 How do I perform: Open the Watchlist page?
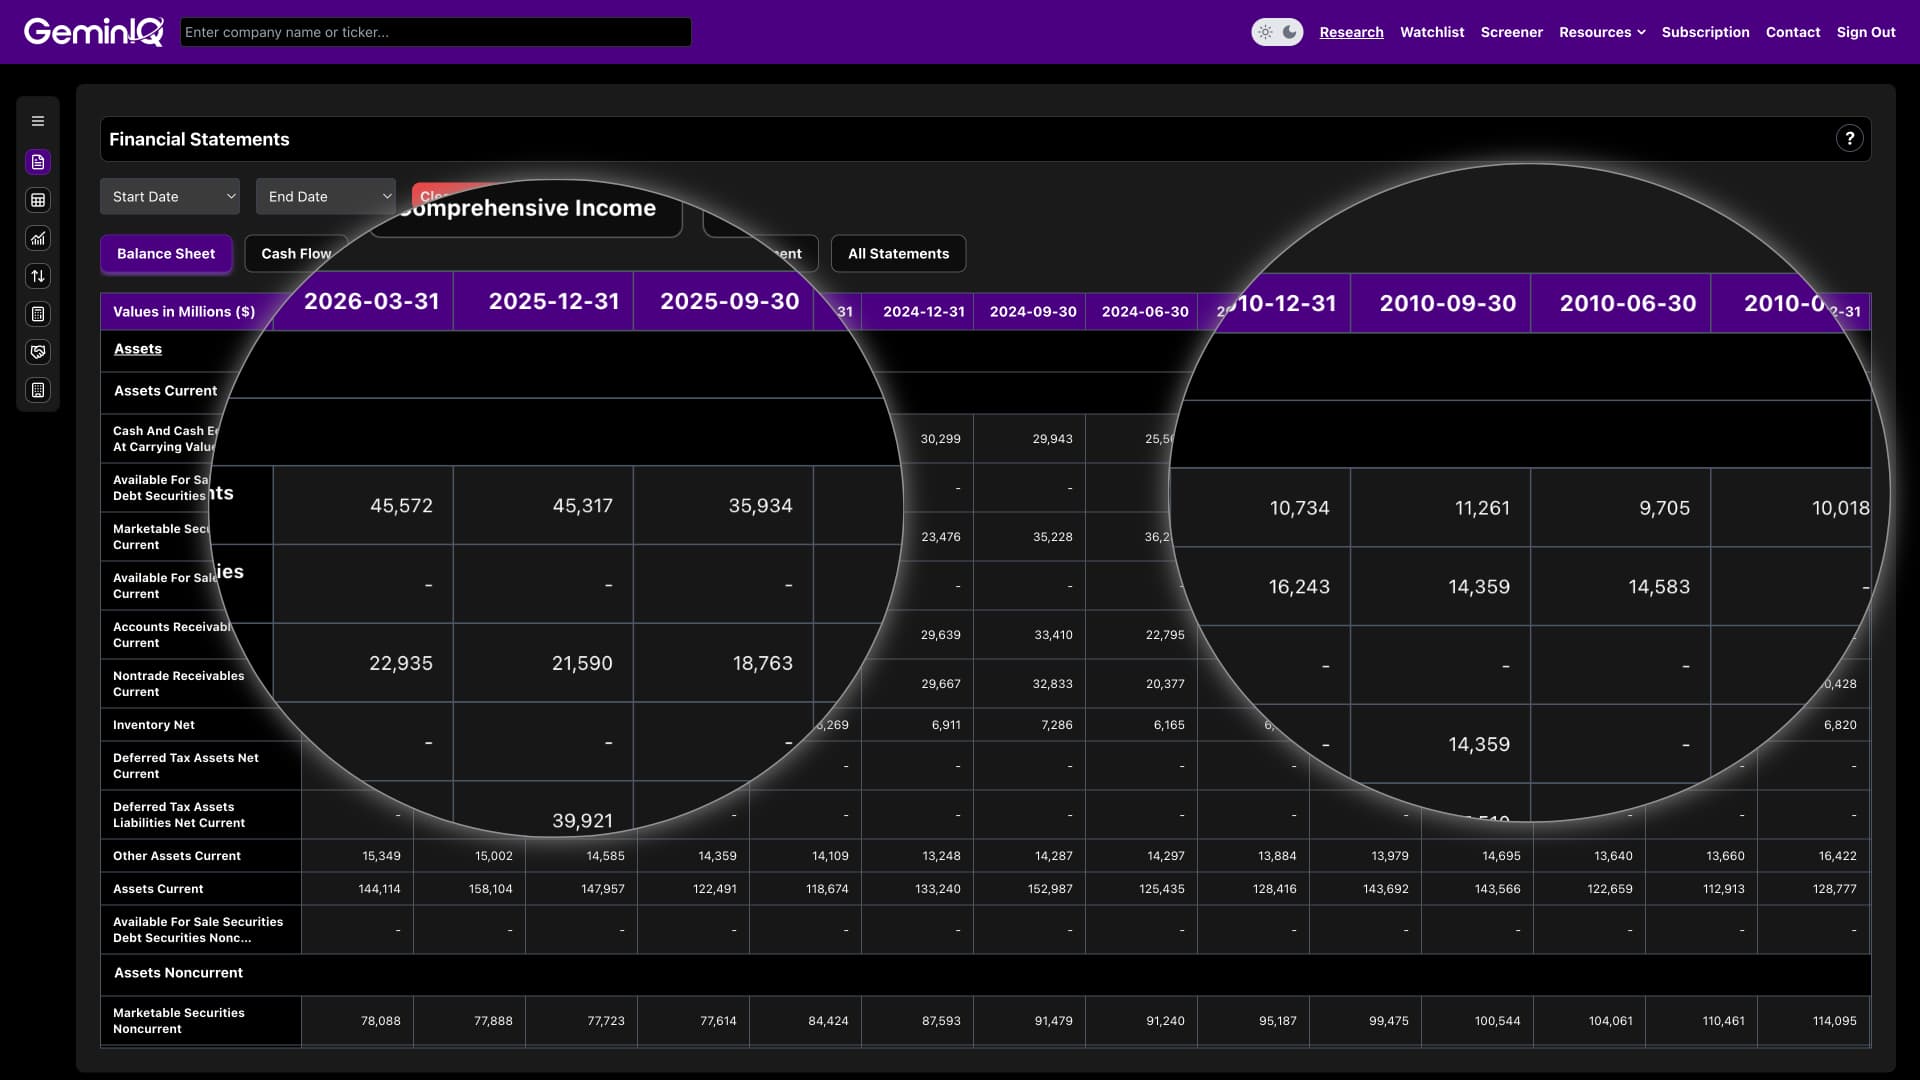coord(1432,32)
